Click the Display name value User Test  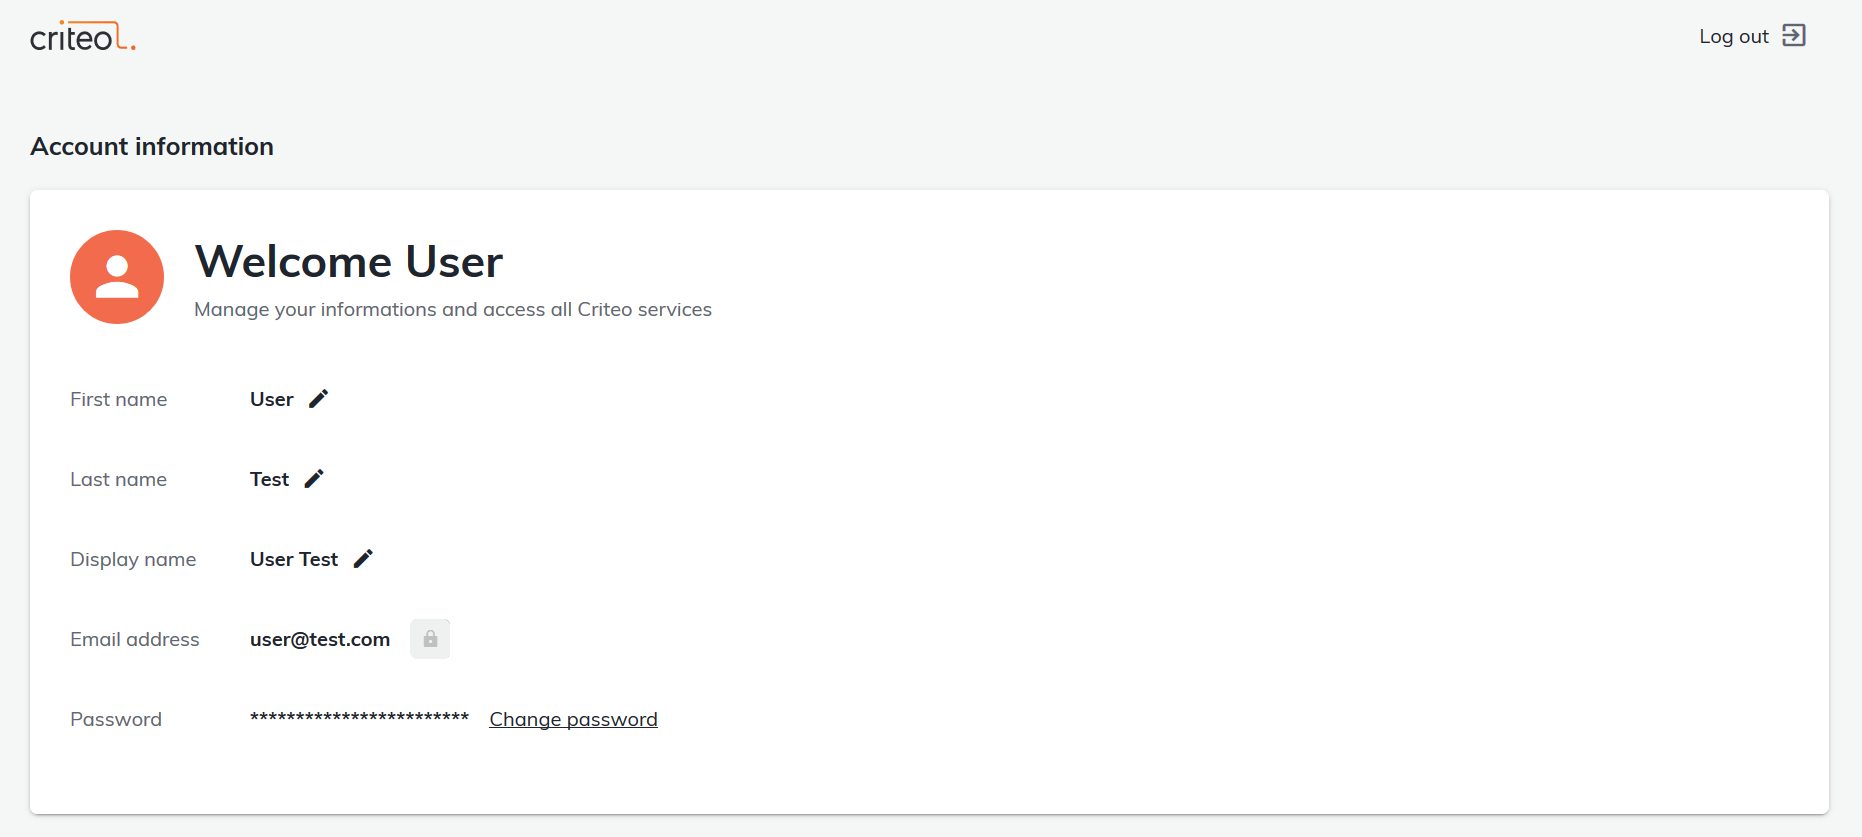[x=294, y=559]
